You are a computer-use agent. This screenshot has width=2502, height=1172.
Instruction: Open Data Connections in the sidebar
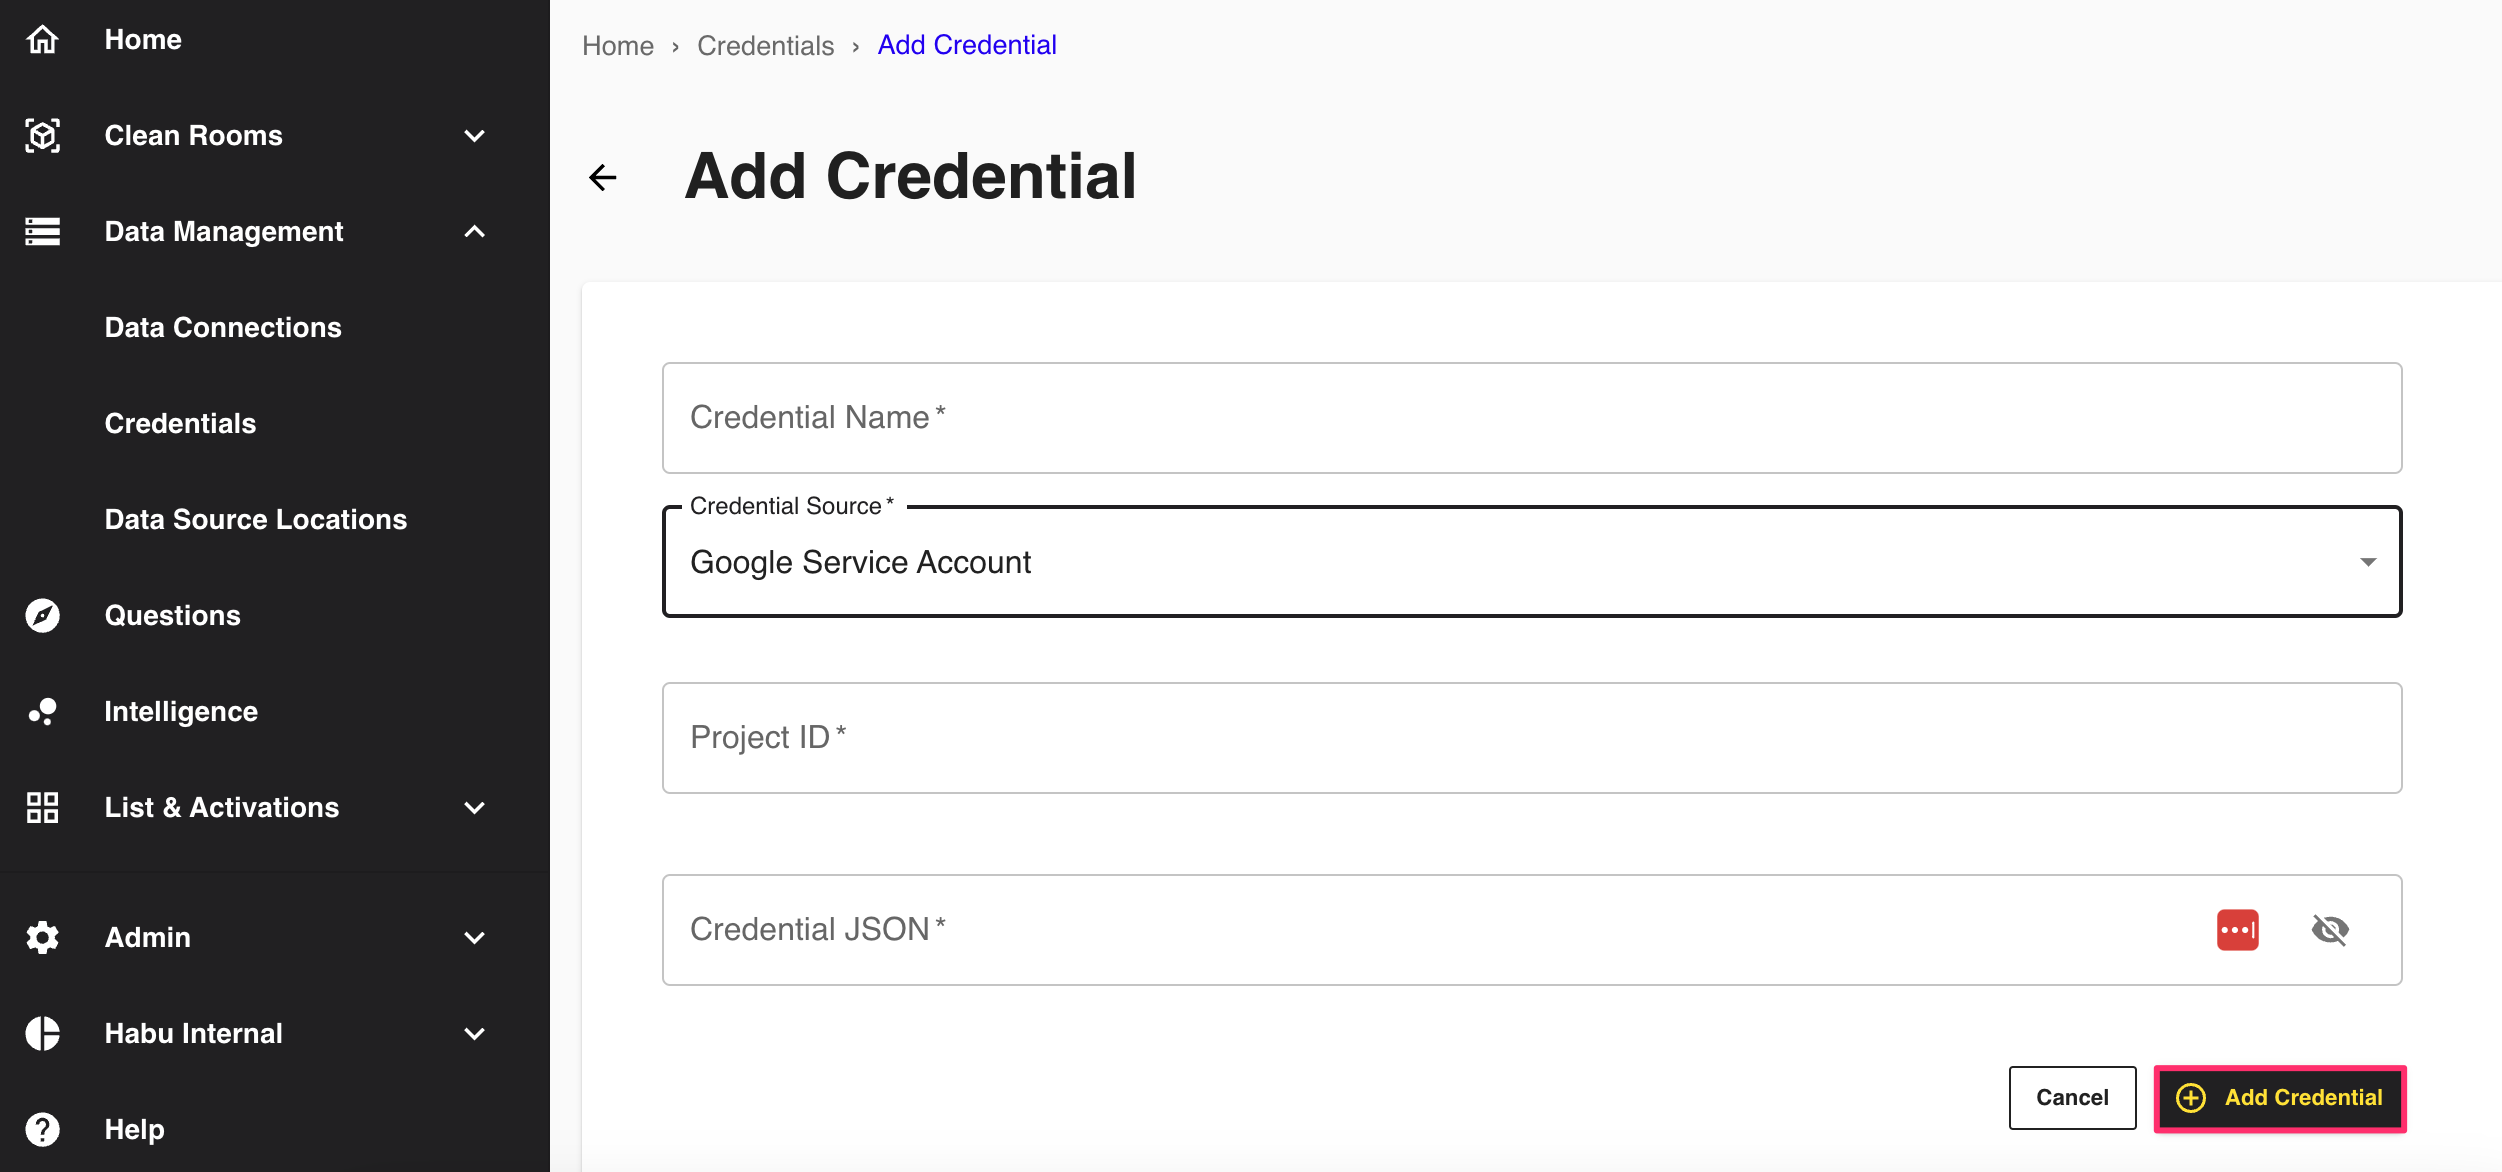pos(223,327)
